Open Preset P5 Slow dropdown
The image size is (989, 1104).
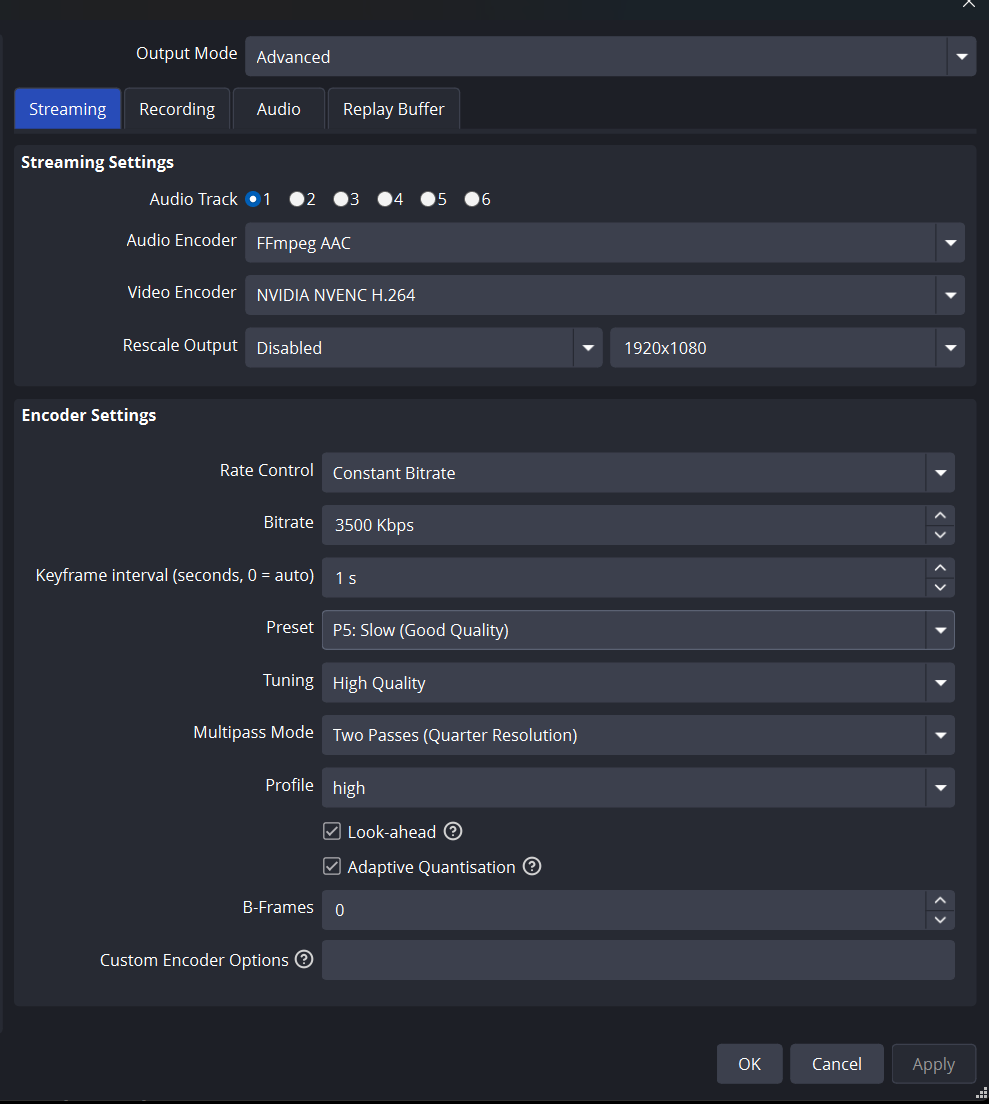click(638, 630)
